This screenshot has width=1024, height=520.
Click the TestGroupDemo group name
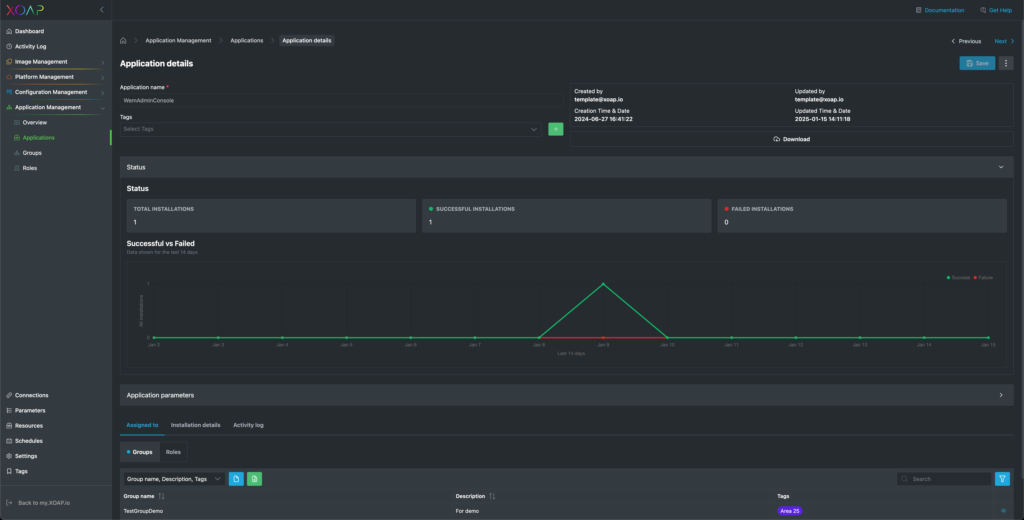[x=143, y=511]
